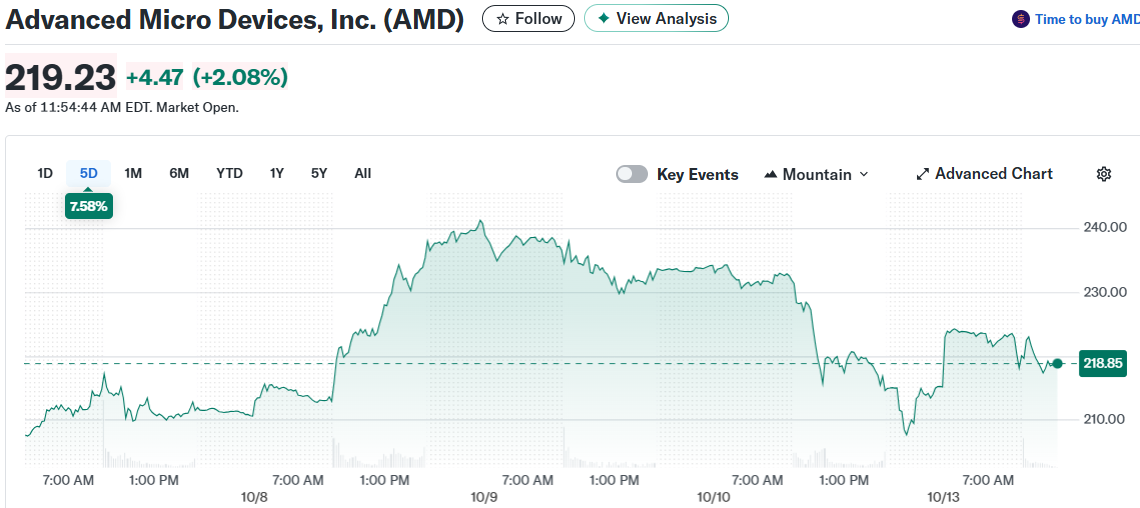Toggle the Key Events switch
The height and width of the screenshot is (508, 1140).
click(x=632, y=174)
